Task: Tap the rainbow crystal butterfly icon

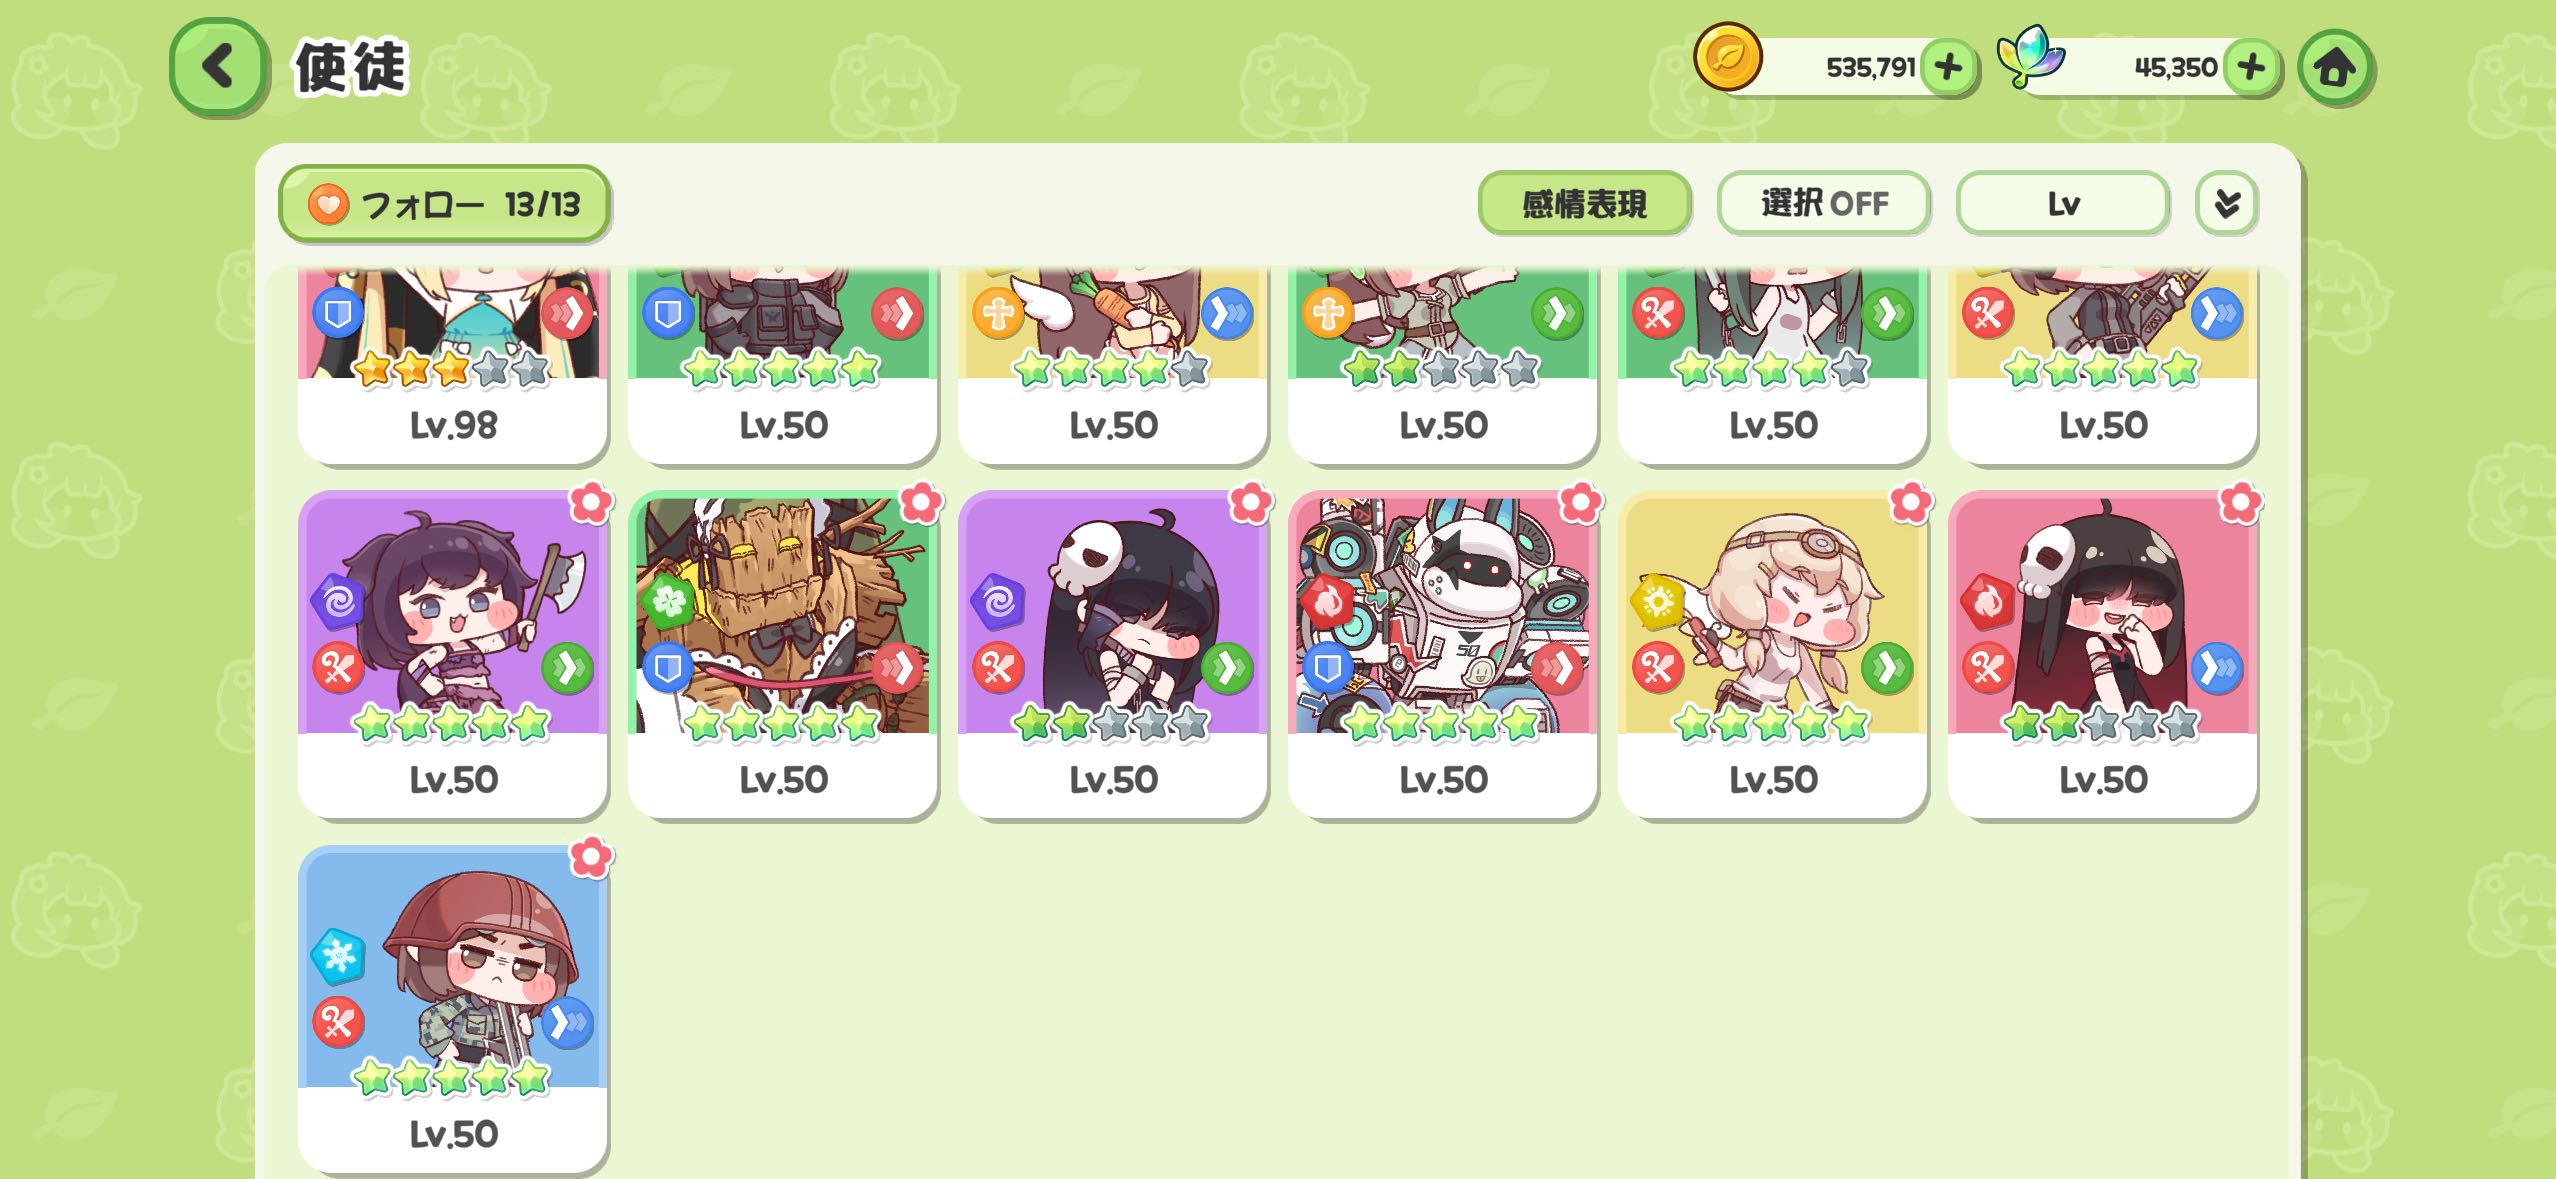Action: point(2030,56)
